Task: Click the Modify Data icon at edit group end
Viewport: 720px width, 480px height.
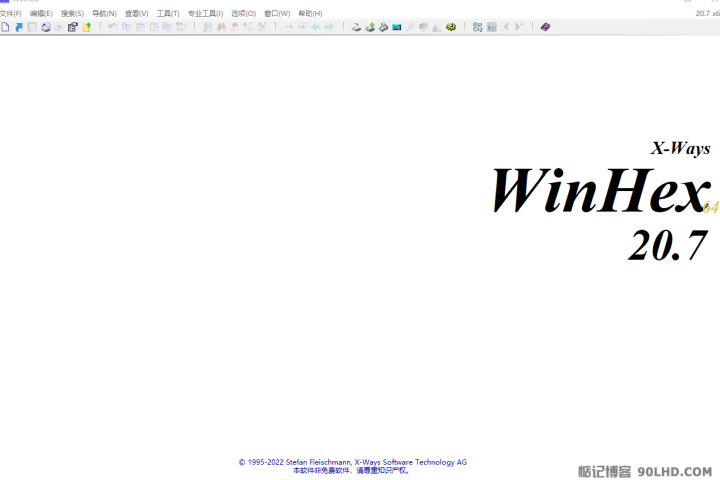Action: tap(181, 27)
